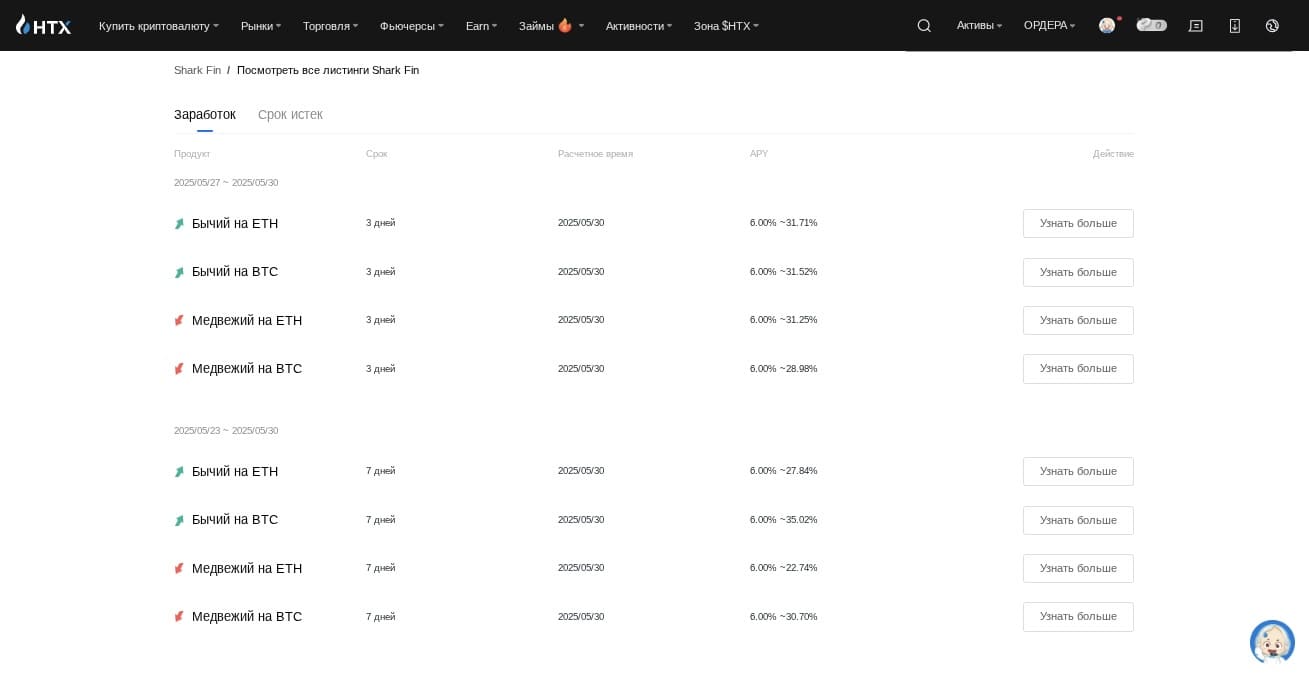1309x675 pixels.
Task: Click red fin icon of 7-day Медвежий на ETH
Action: 180,569
